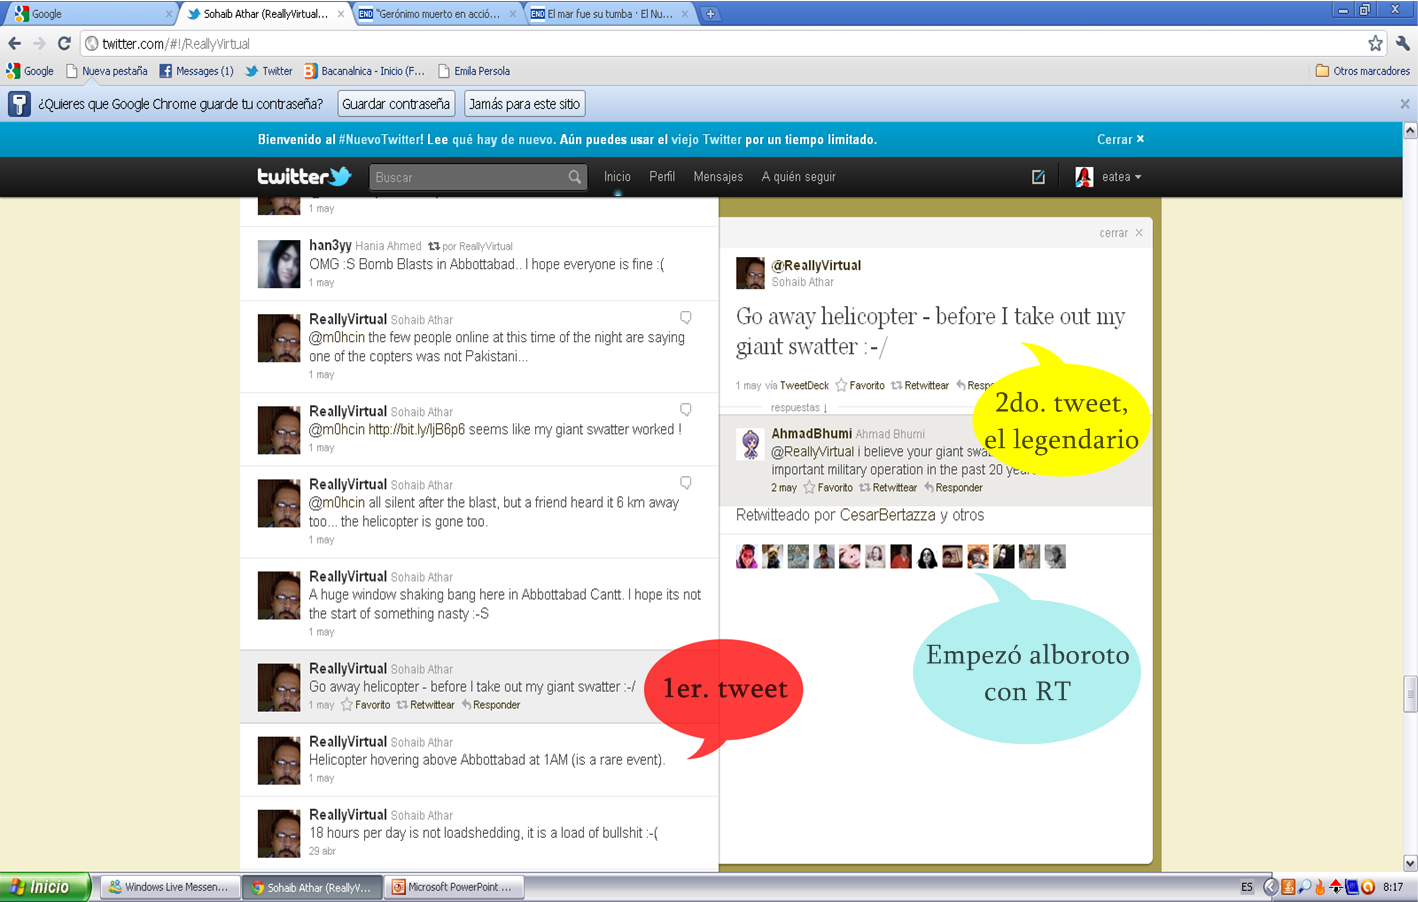Go back with the browser back arrow
The width and height of the screenshot is (1418, 902).
[14, 43]
